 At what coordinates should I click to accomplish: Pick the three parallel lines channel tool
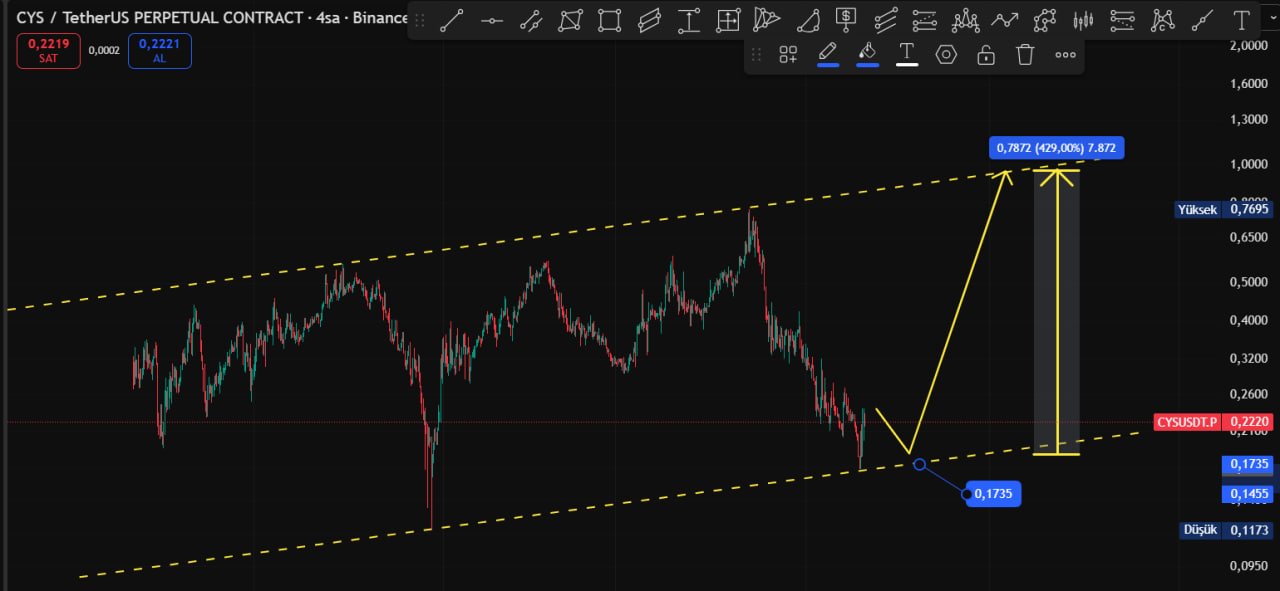(886, 19)
